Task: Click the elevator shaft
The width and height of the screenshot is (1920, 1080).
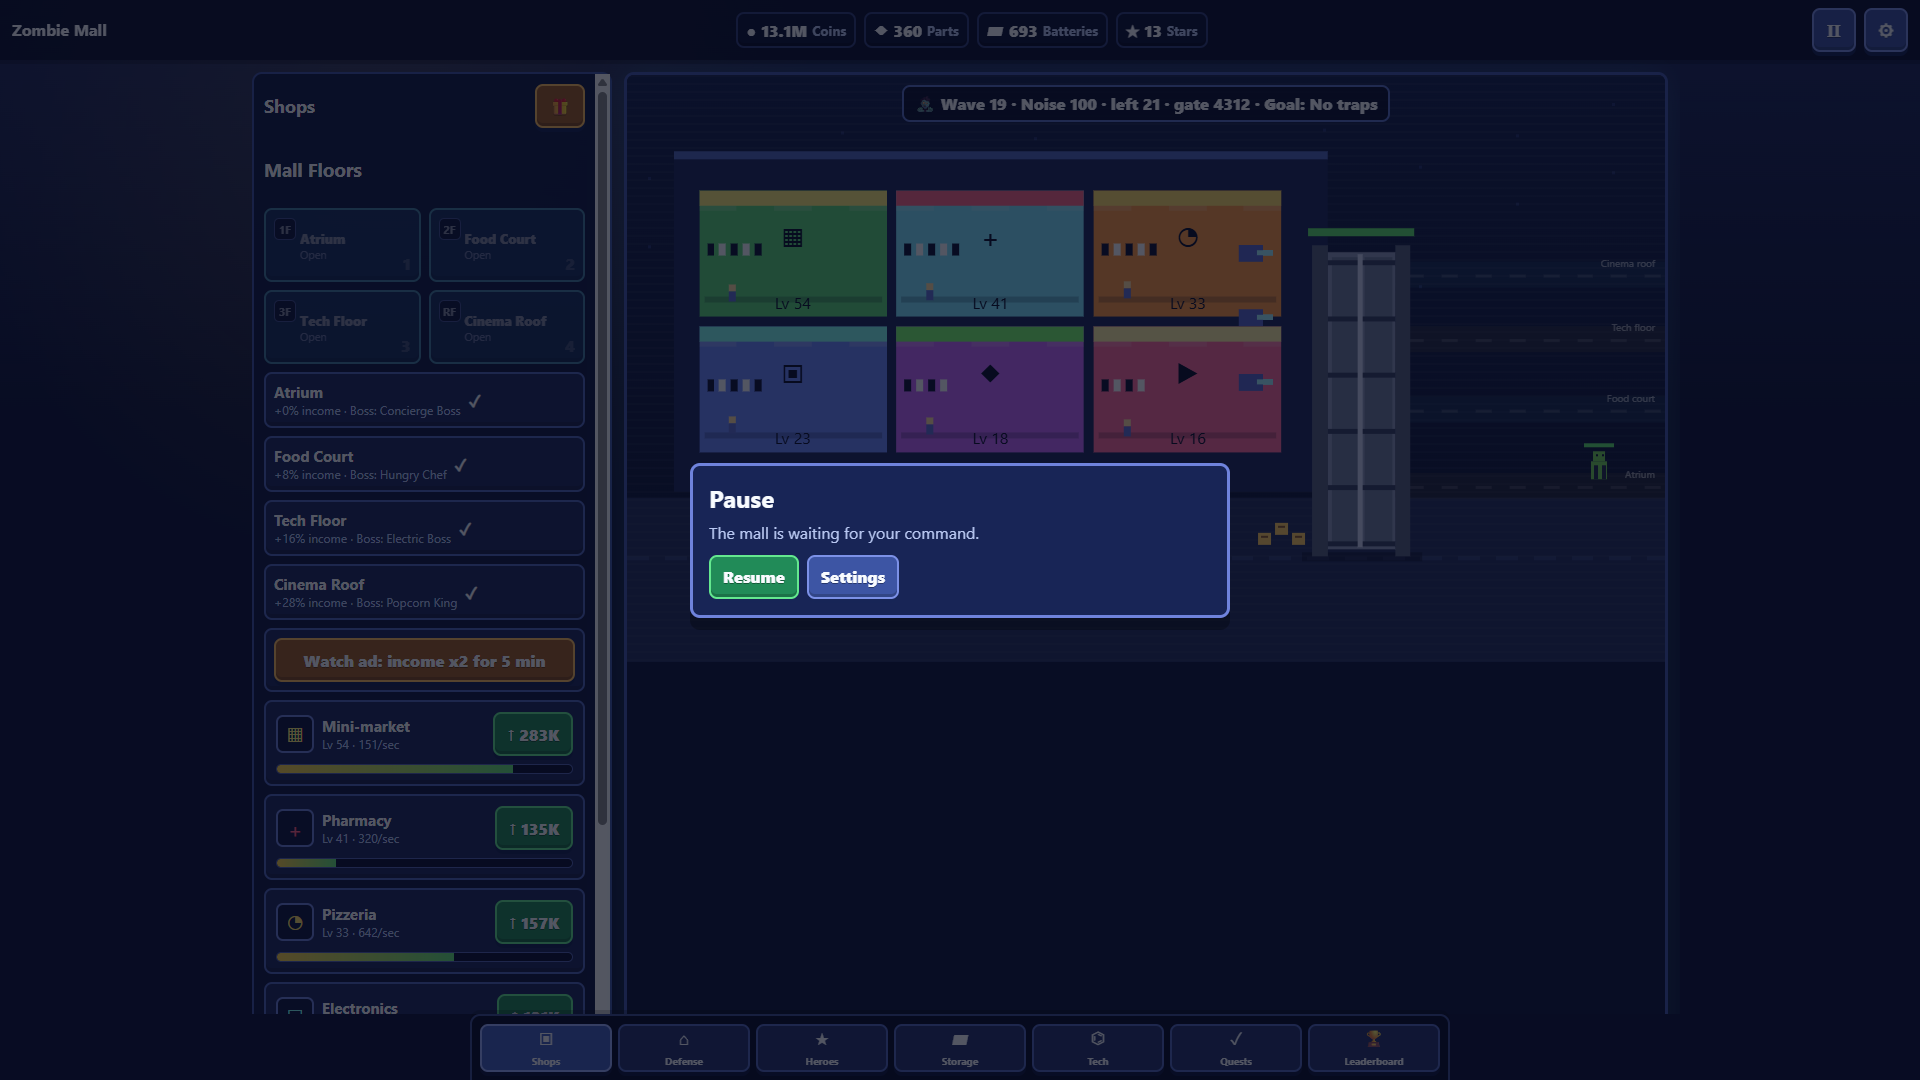Action: (x=1360, y=400)
